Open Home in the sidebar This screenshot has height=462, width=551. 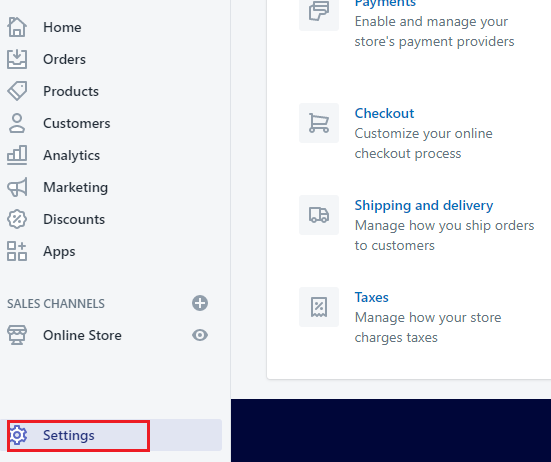[62, 27]
